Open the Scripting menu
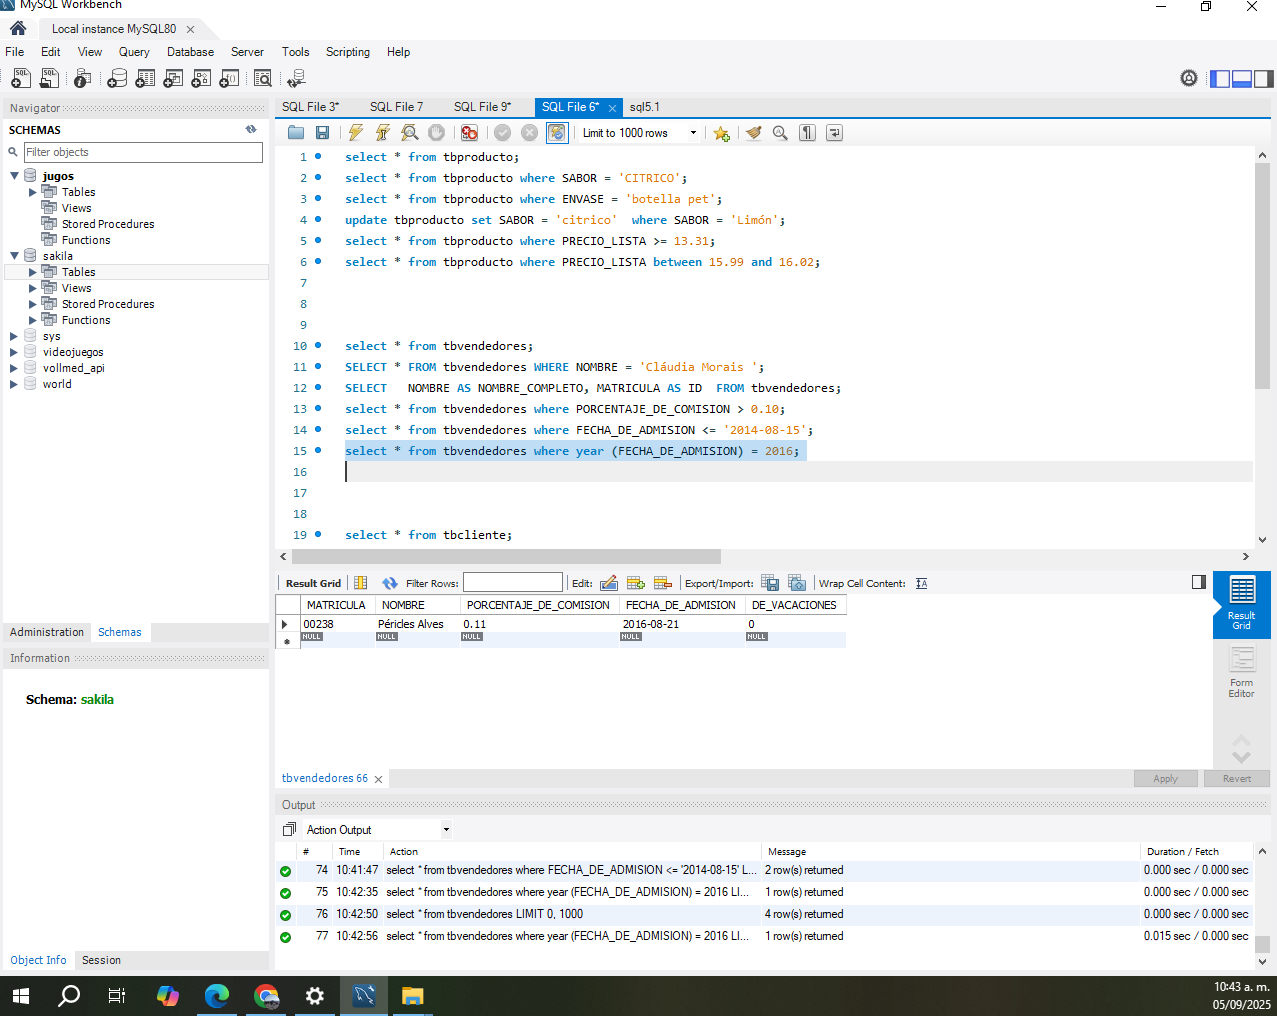 point(348,52)
